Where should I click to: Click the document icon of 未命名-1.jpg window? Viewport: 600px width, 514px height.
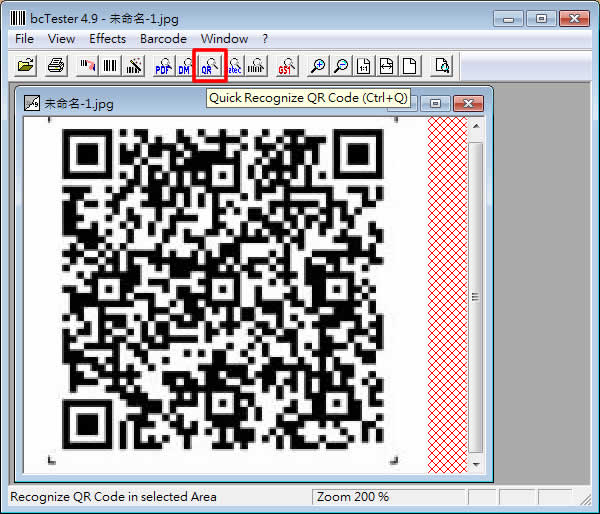tap(32, 103)
